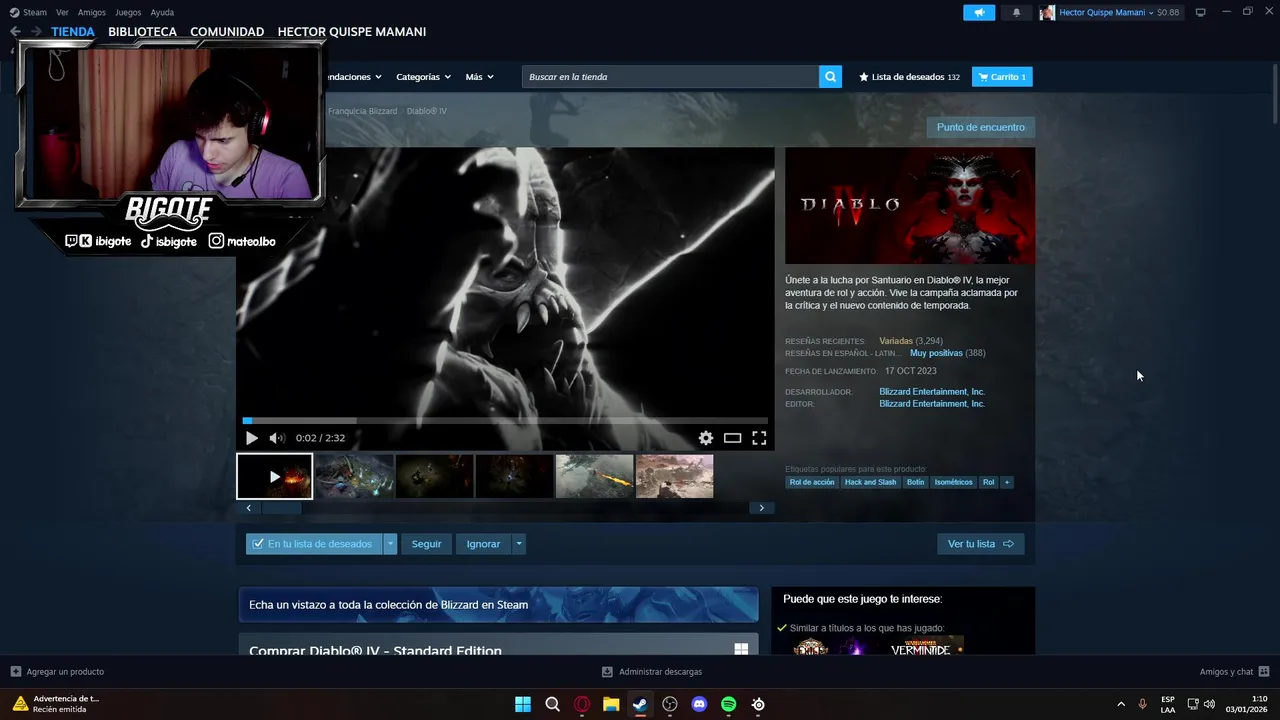Seek in the video progress bar

pos(505,421)
